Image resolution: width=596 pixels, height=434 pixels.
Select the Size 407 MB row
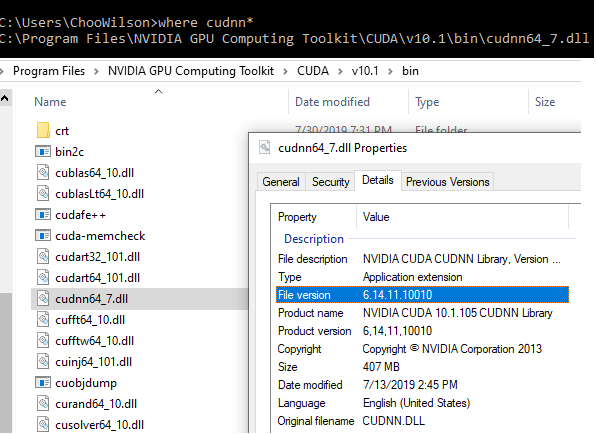(x=422, y=367)
